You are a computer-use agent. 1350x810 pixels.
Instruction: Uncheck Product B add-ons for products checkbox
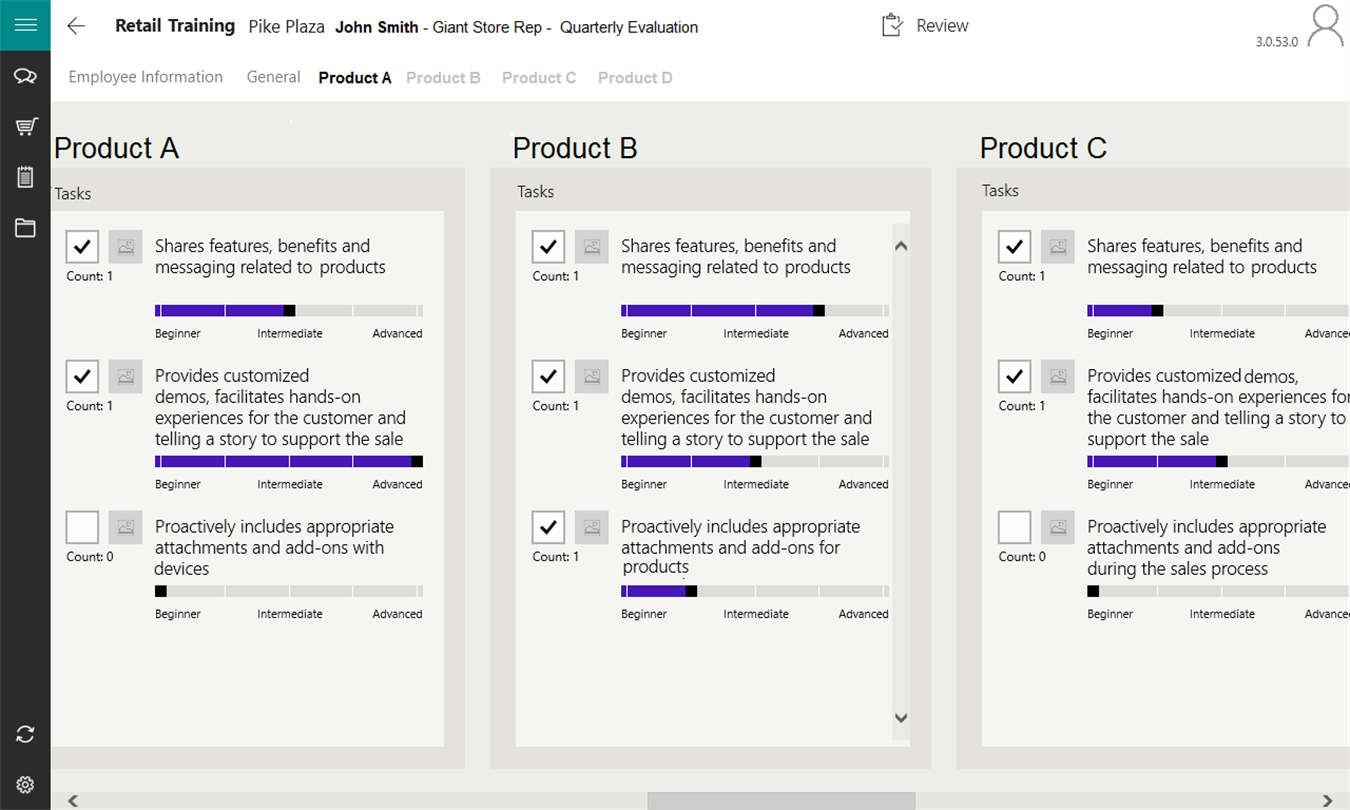(548, 527)
